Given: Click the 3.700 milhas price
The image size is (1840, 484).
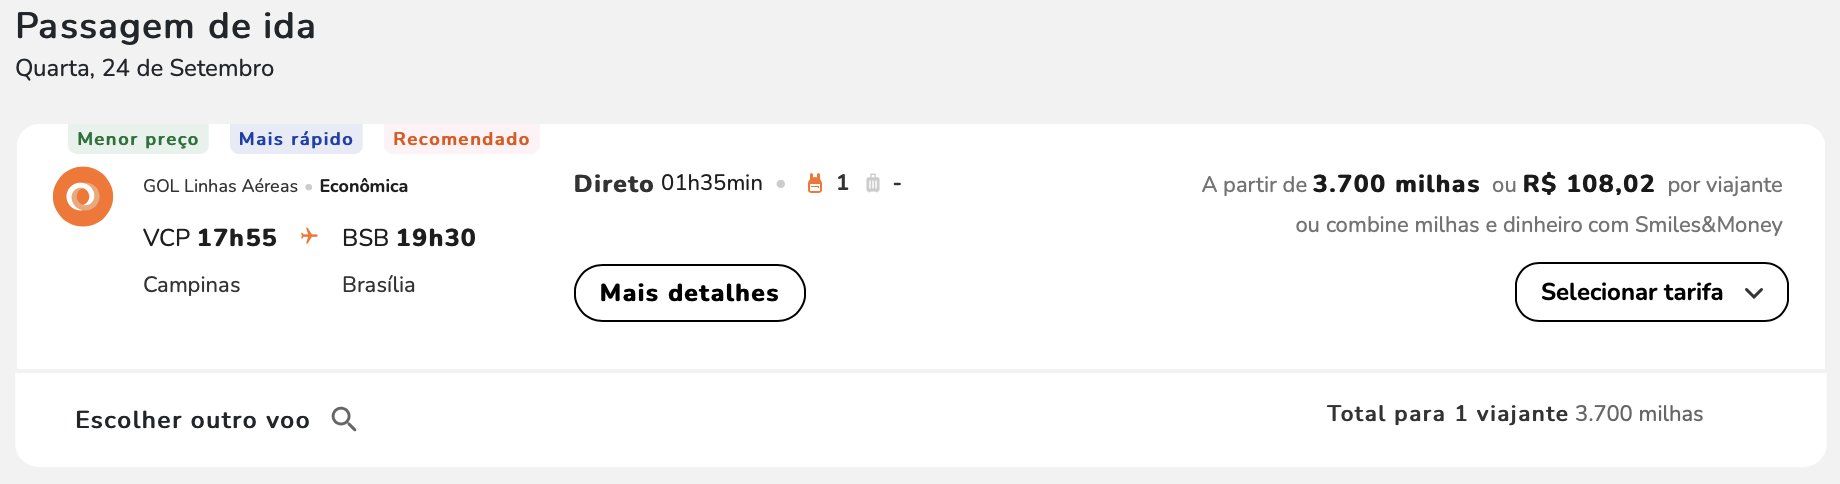Looking at the screenshot, I should [x=1396, y=184].
